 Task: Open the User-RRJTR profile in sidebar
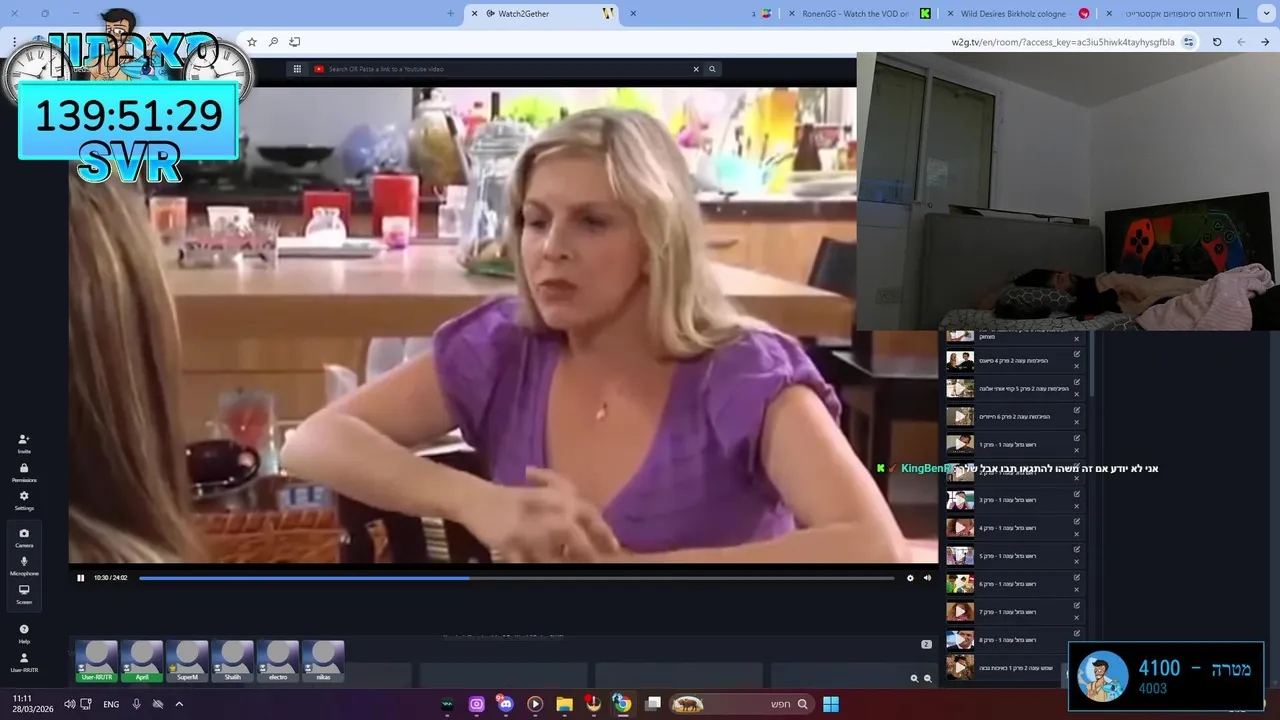coord(24,662)
